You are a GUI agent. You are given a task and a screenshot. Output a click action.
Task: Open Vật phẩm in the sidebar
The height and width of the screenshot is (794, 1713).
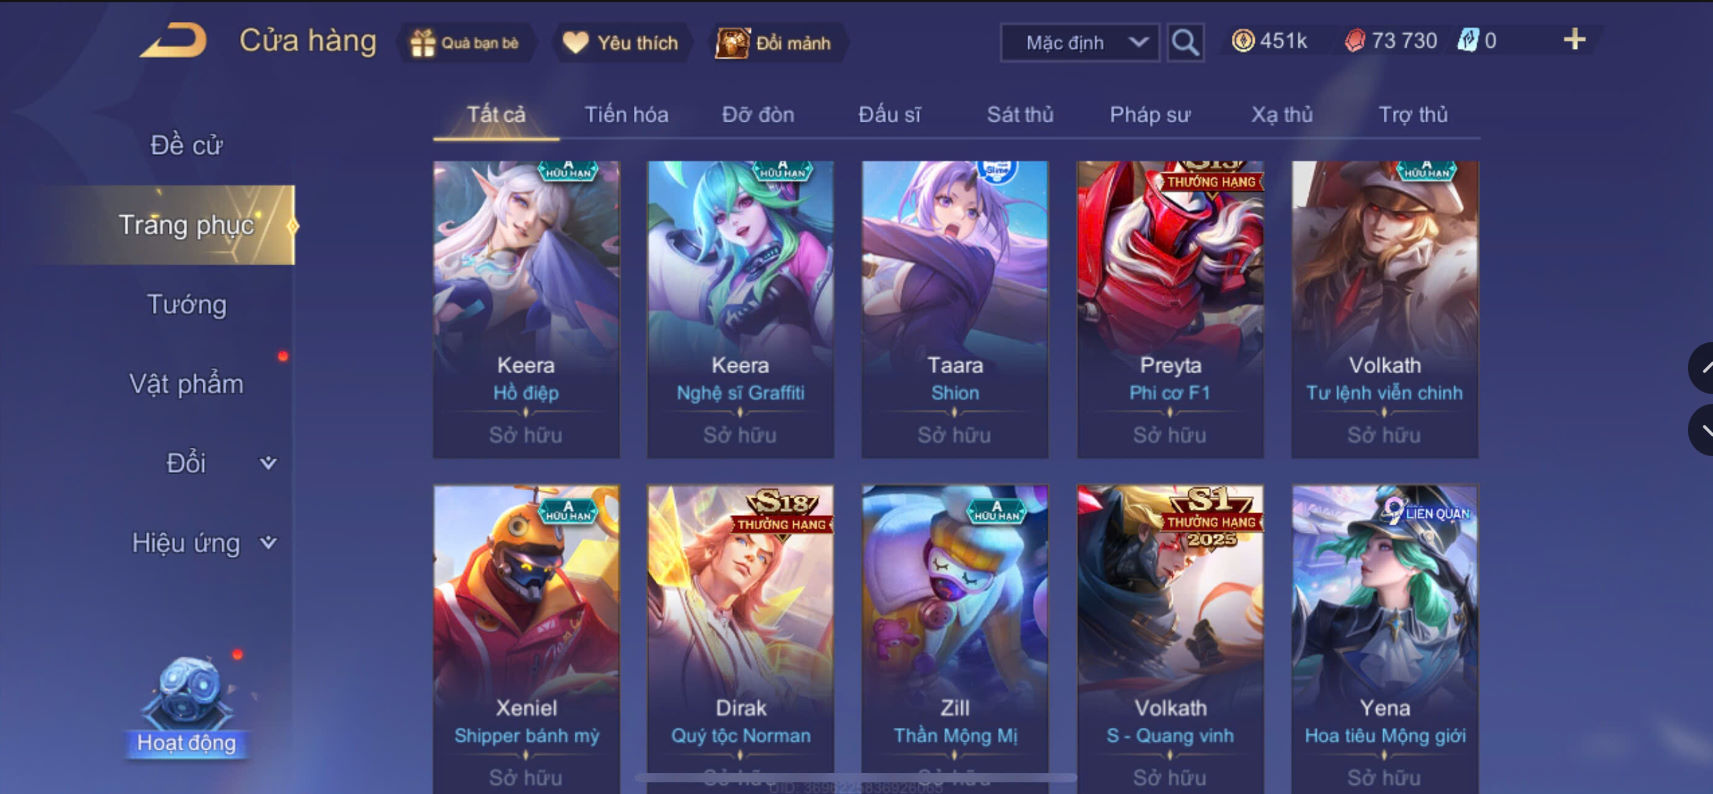[x=187, y=384]
